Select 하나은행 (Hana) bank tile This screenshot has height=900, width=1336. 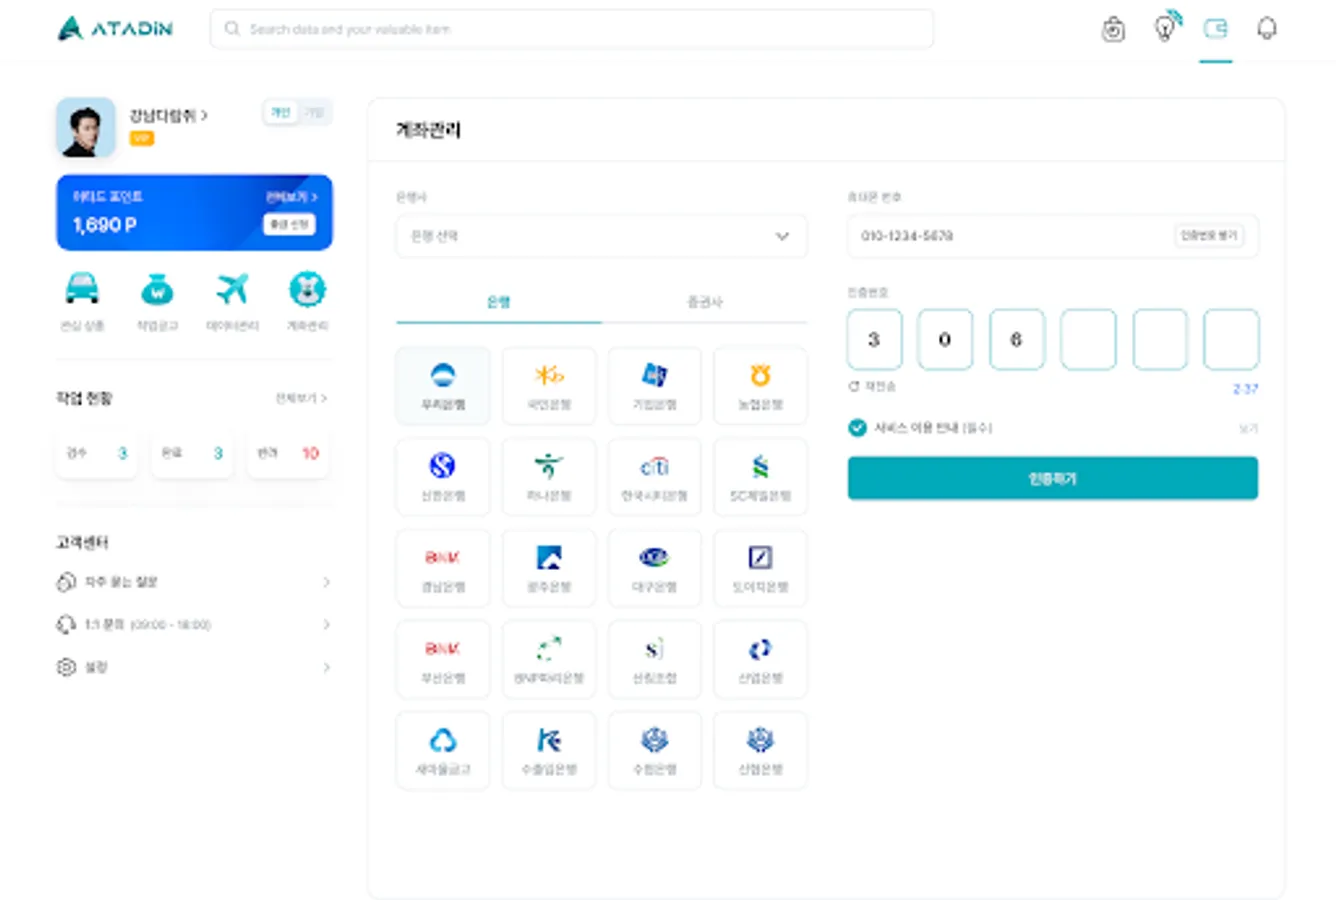(549, 476)
